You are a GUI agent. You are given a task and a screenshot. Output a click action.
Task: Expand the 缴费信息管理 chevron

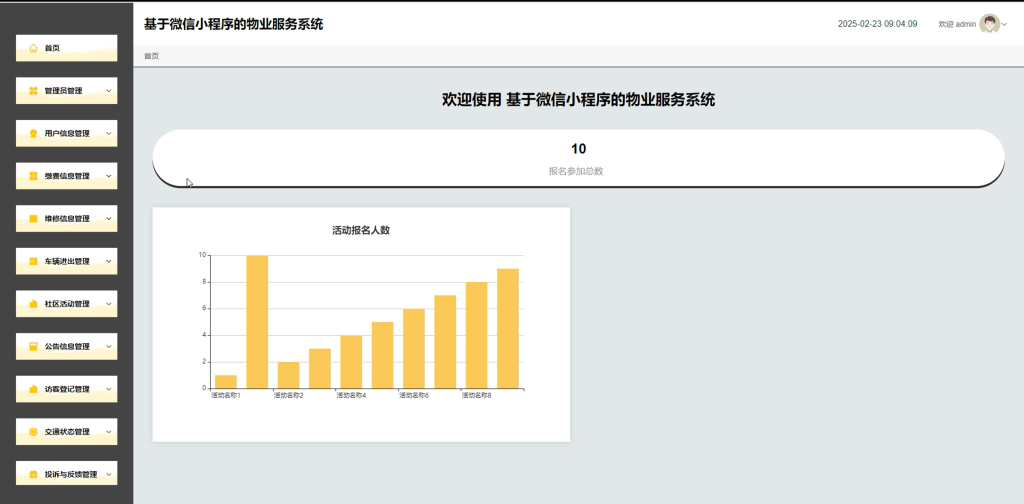click(x=108, y=176)
